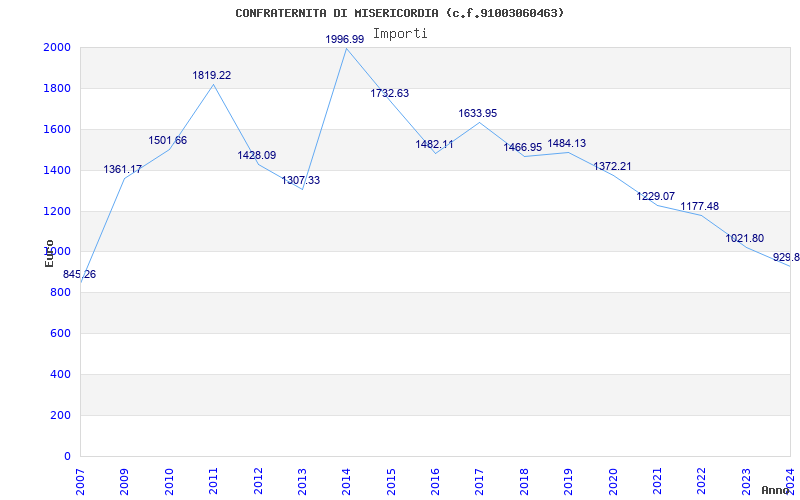Click the 1021.80 data label
Viewport: 800px width, 500px height.
(x=745, y=239)
